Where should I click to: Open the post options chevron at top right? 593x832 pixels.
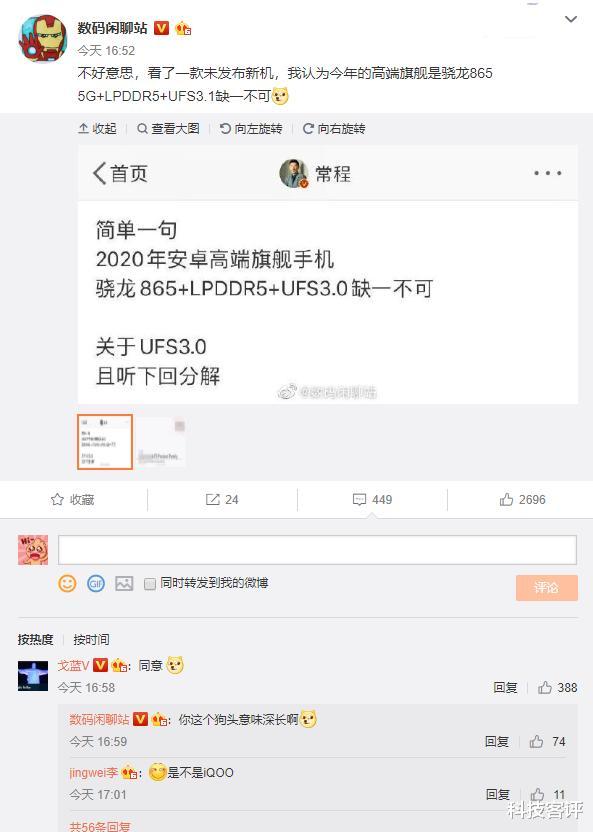click(x=571, y=20)
